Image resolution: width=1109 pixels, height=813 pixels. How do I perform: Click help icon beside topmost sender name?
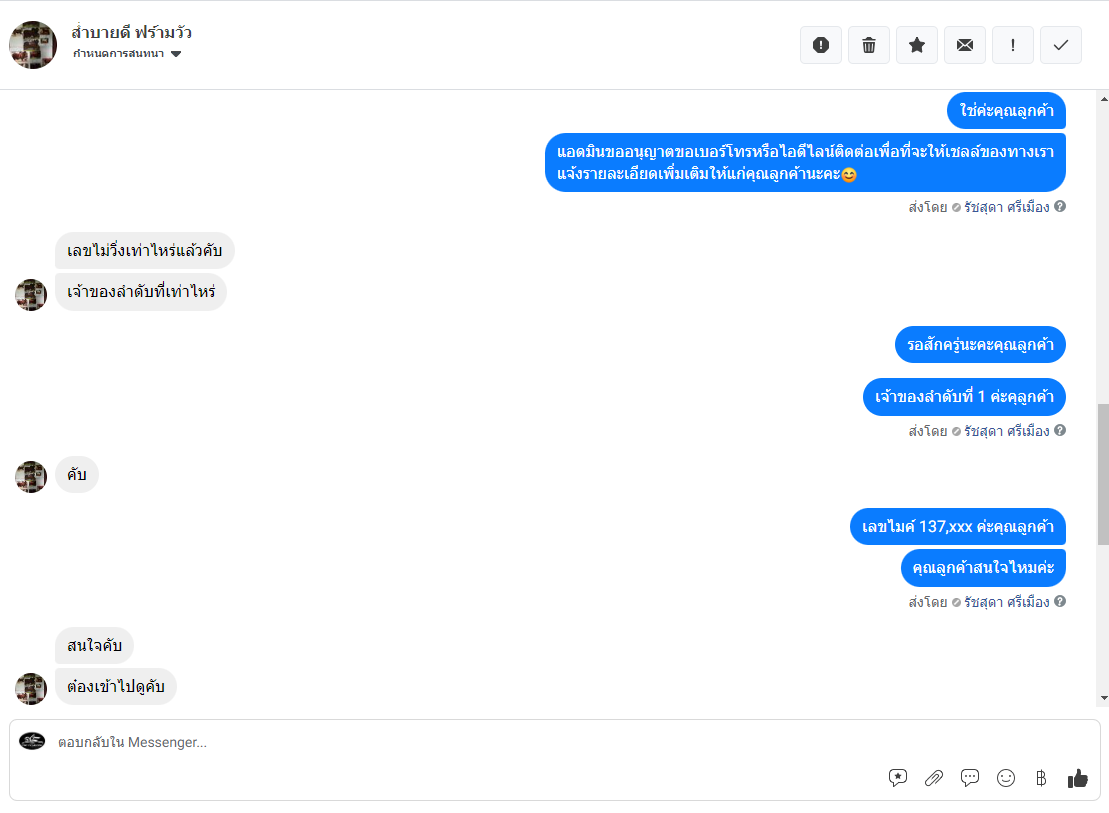tap(1059, 207)
